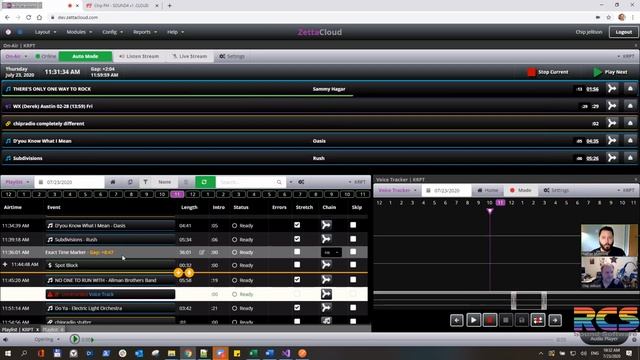640x360 pixels.
Task: Toggle Skip checkbox for Subdivisions - Rush
Action: [353, 239]
